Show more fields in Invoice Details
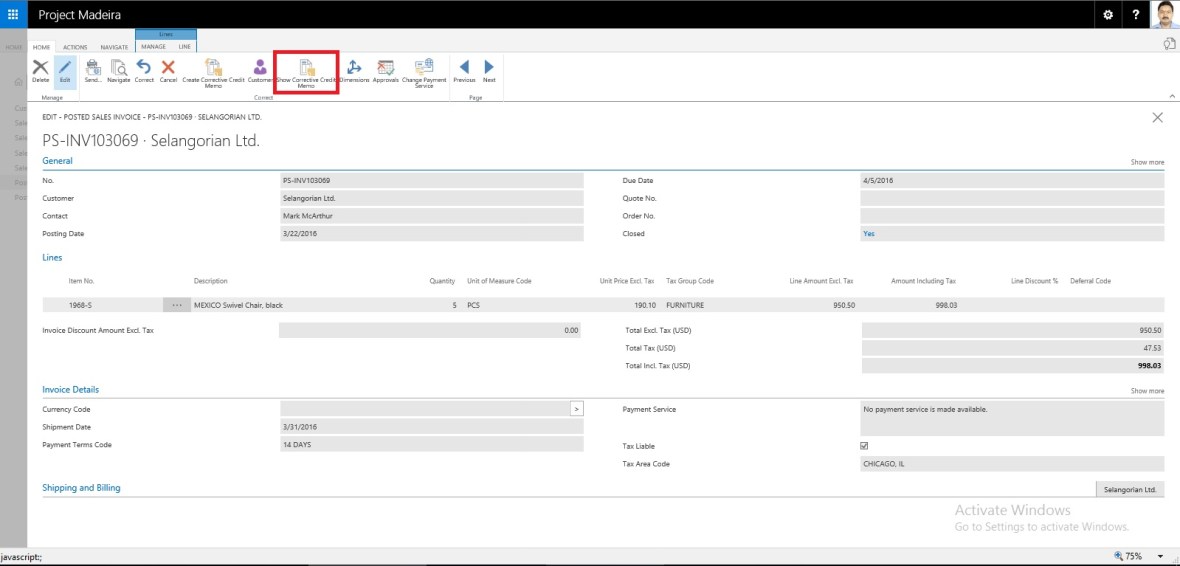Image resolution: width=1180 pixels, height=566 pixels. [x=1147, y=391]
